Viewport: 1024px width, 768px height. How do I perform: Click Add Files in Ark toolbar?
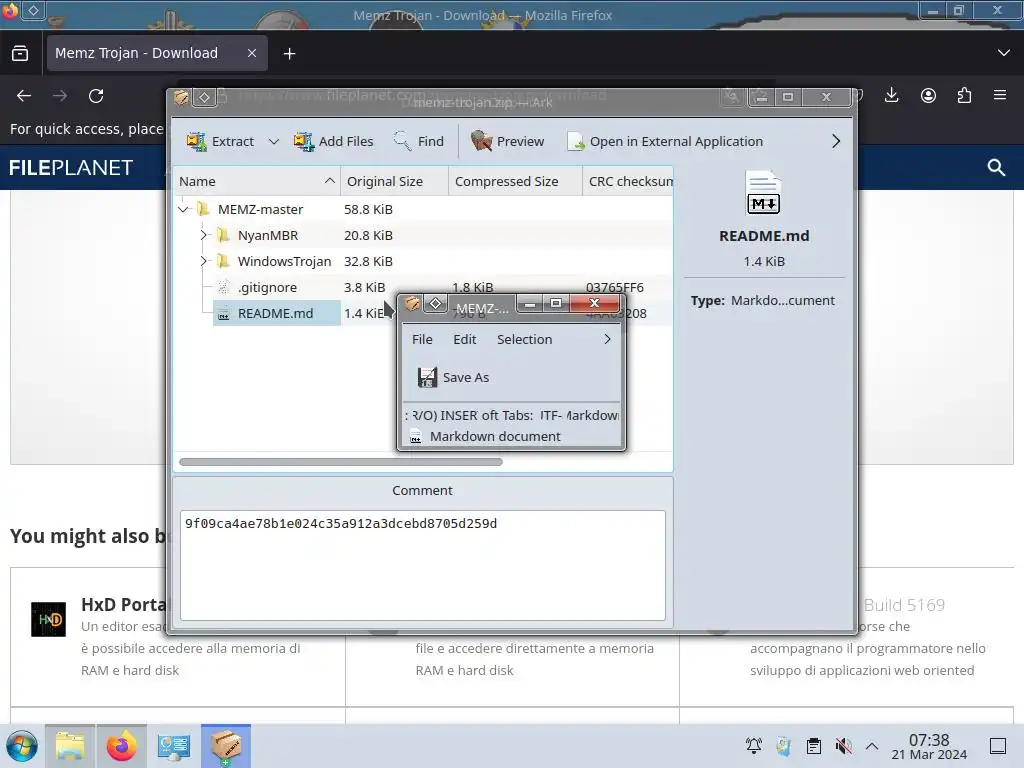[334, 141]
